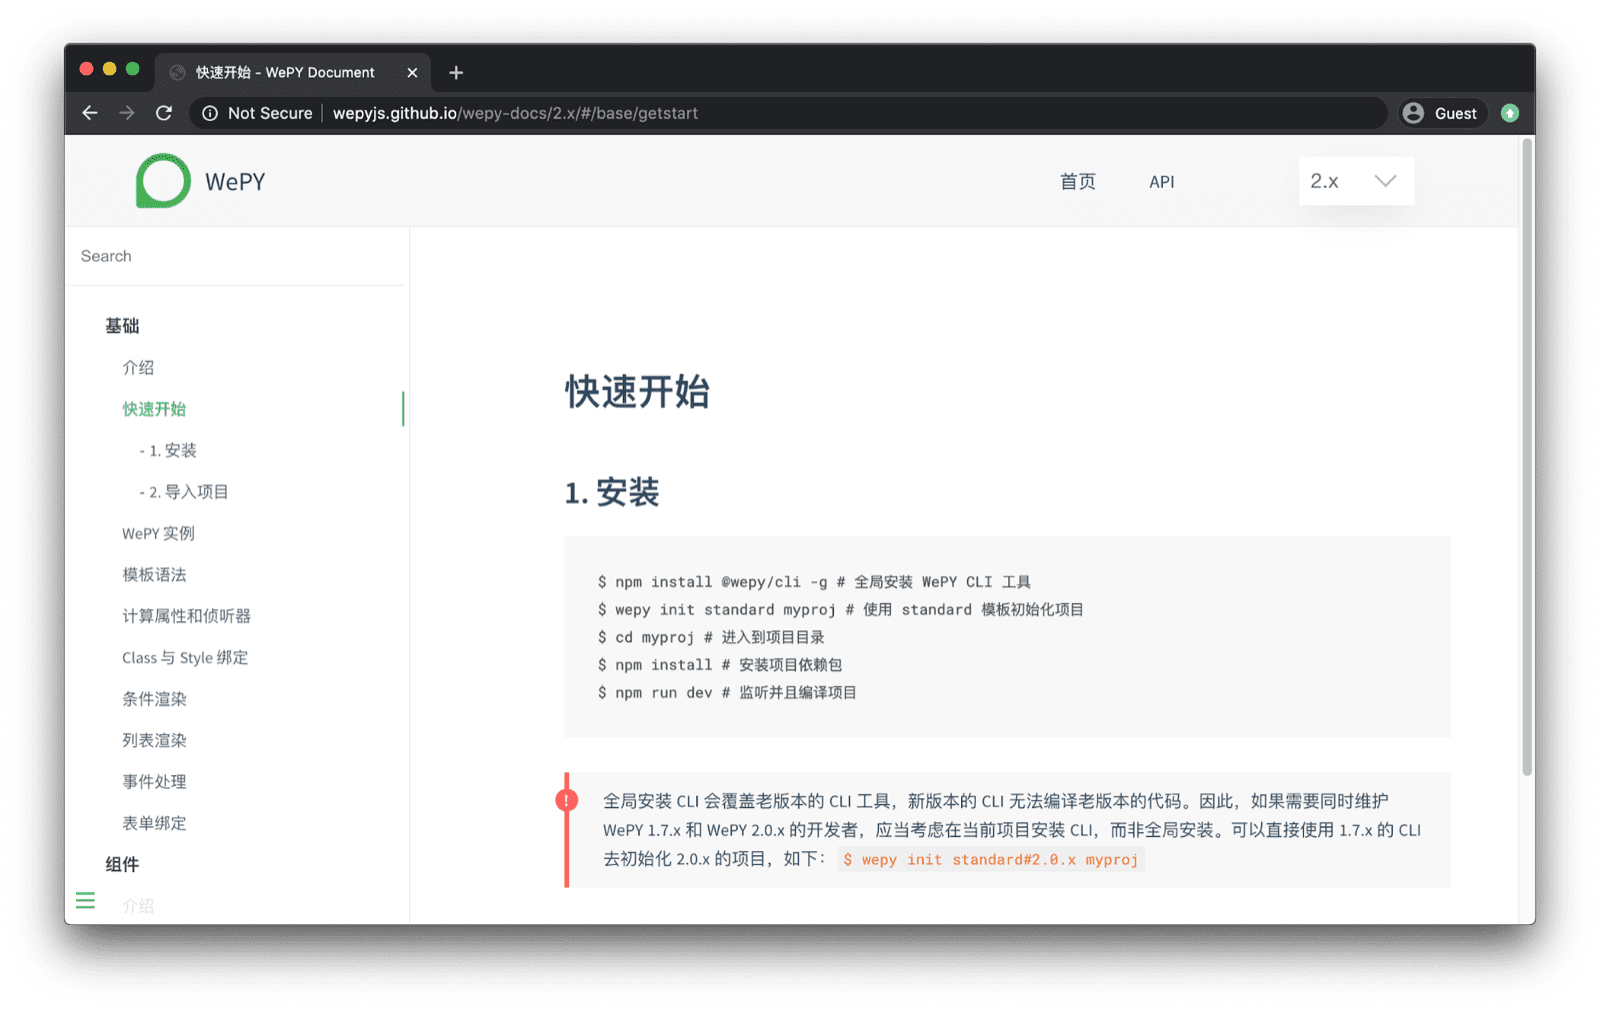Screen dimensions: 1600x1010
Task: Select 首页 in the top navigation
Action: 1078,181
